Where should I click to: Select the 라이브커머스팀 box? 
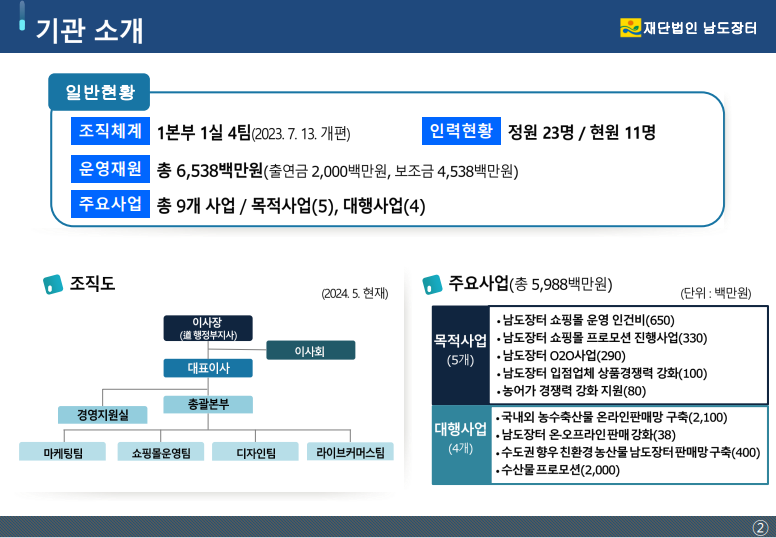tap(350, 452)
